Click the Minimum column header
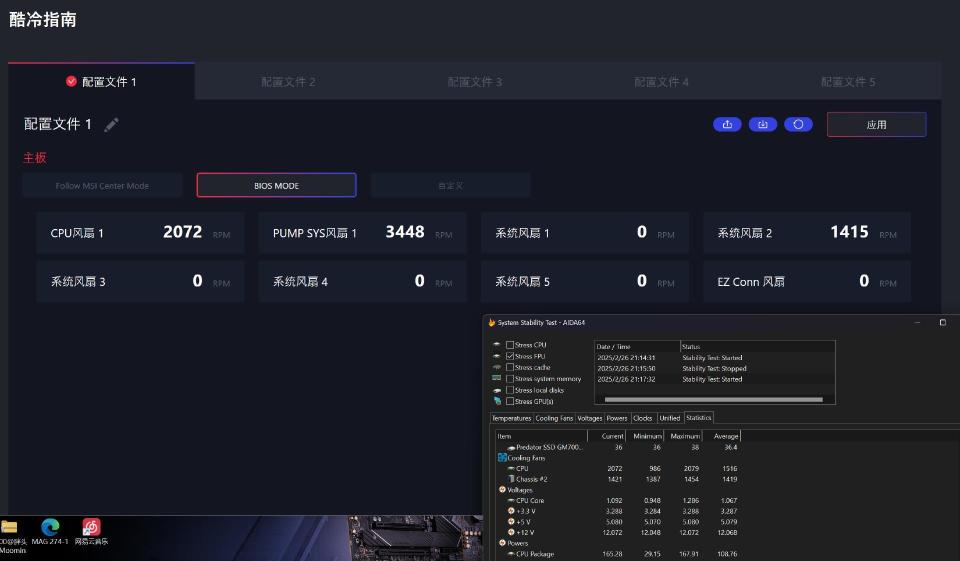 [x=644, y=436]
